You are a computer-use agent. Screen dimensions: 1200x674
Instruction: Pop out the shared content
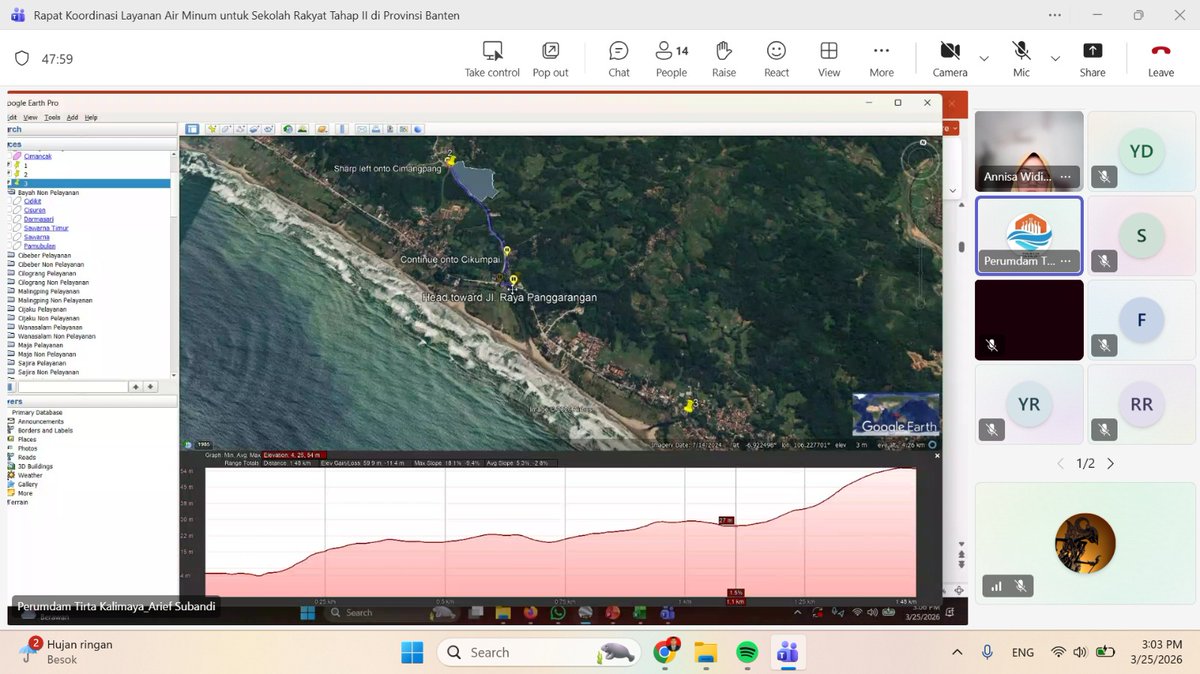[550, 59]
